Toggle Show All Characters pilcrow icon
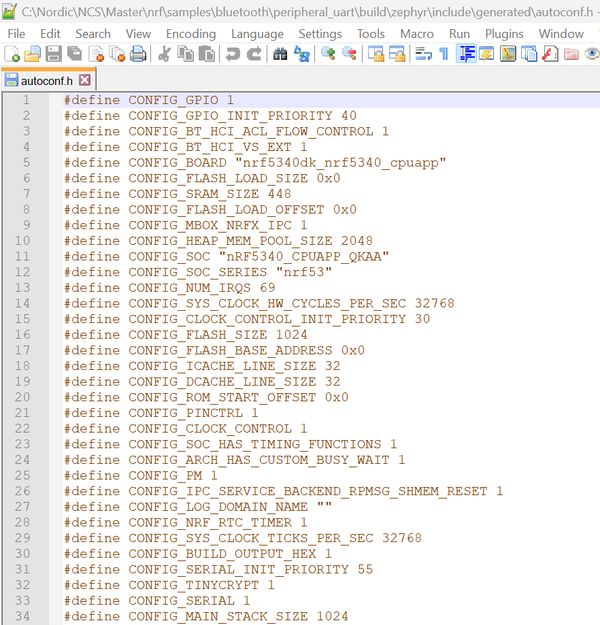The height and width of the screenshot is (625, 600). [x=444, y=54]
